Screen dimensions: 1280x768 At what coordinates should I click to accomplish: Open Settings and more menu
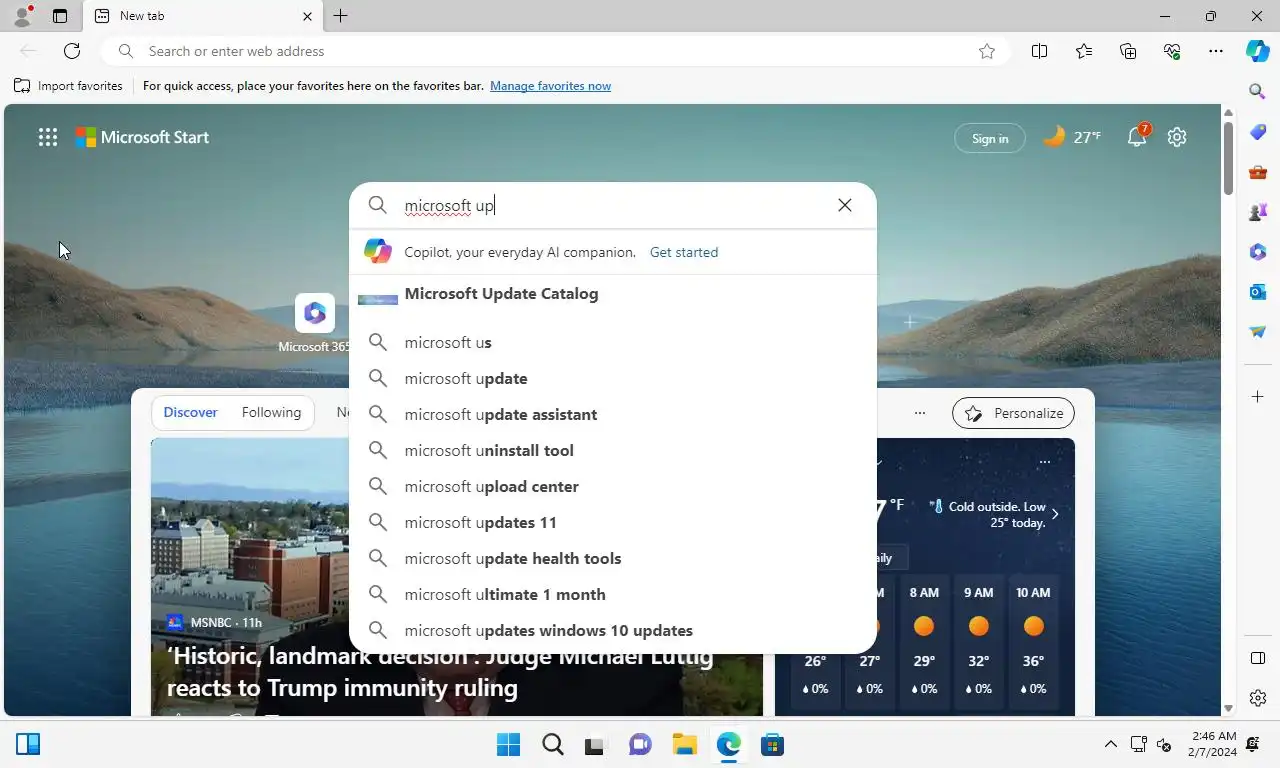click(x=1216, y=51)
